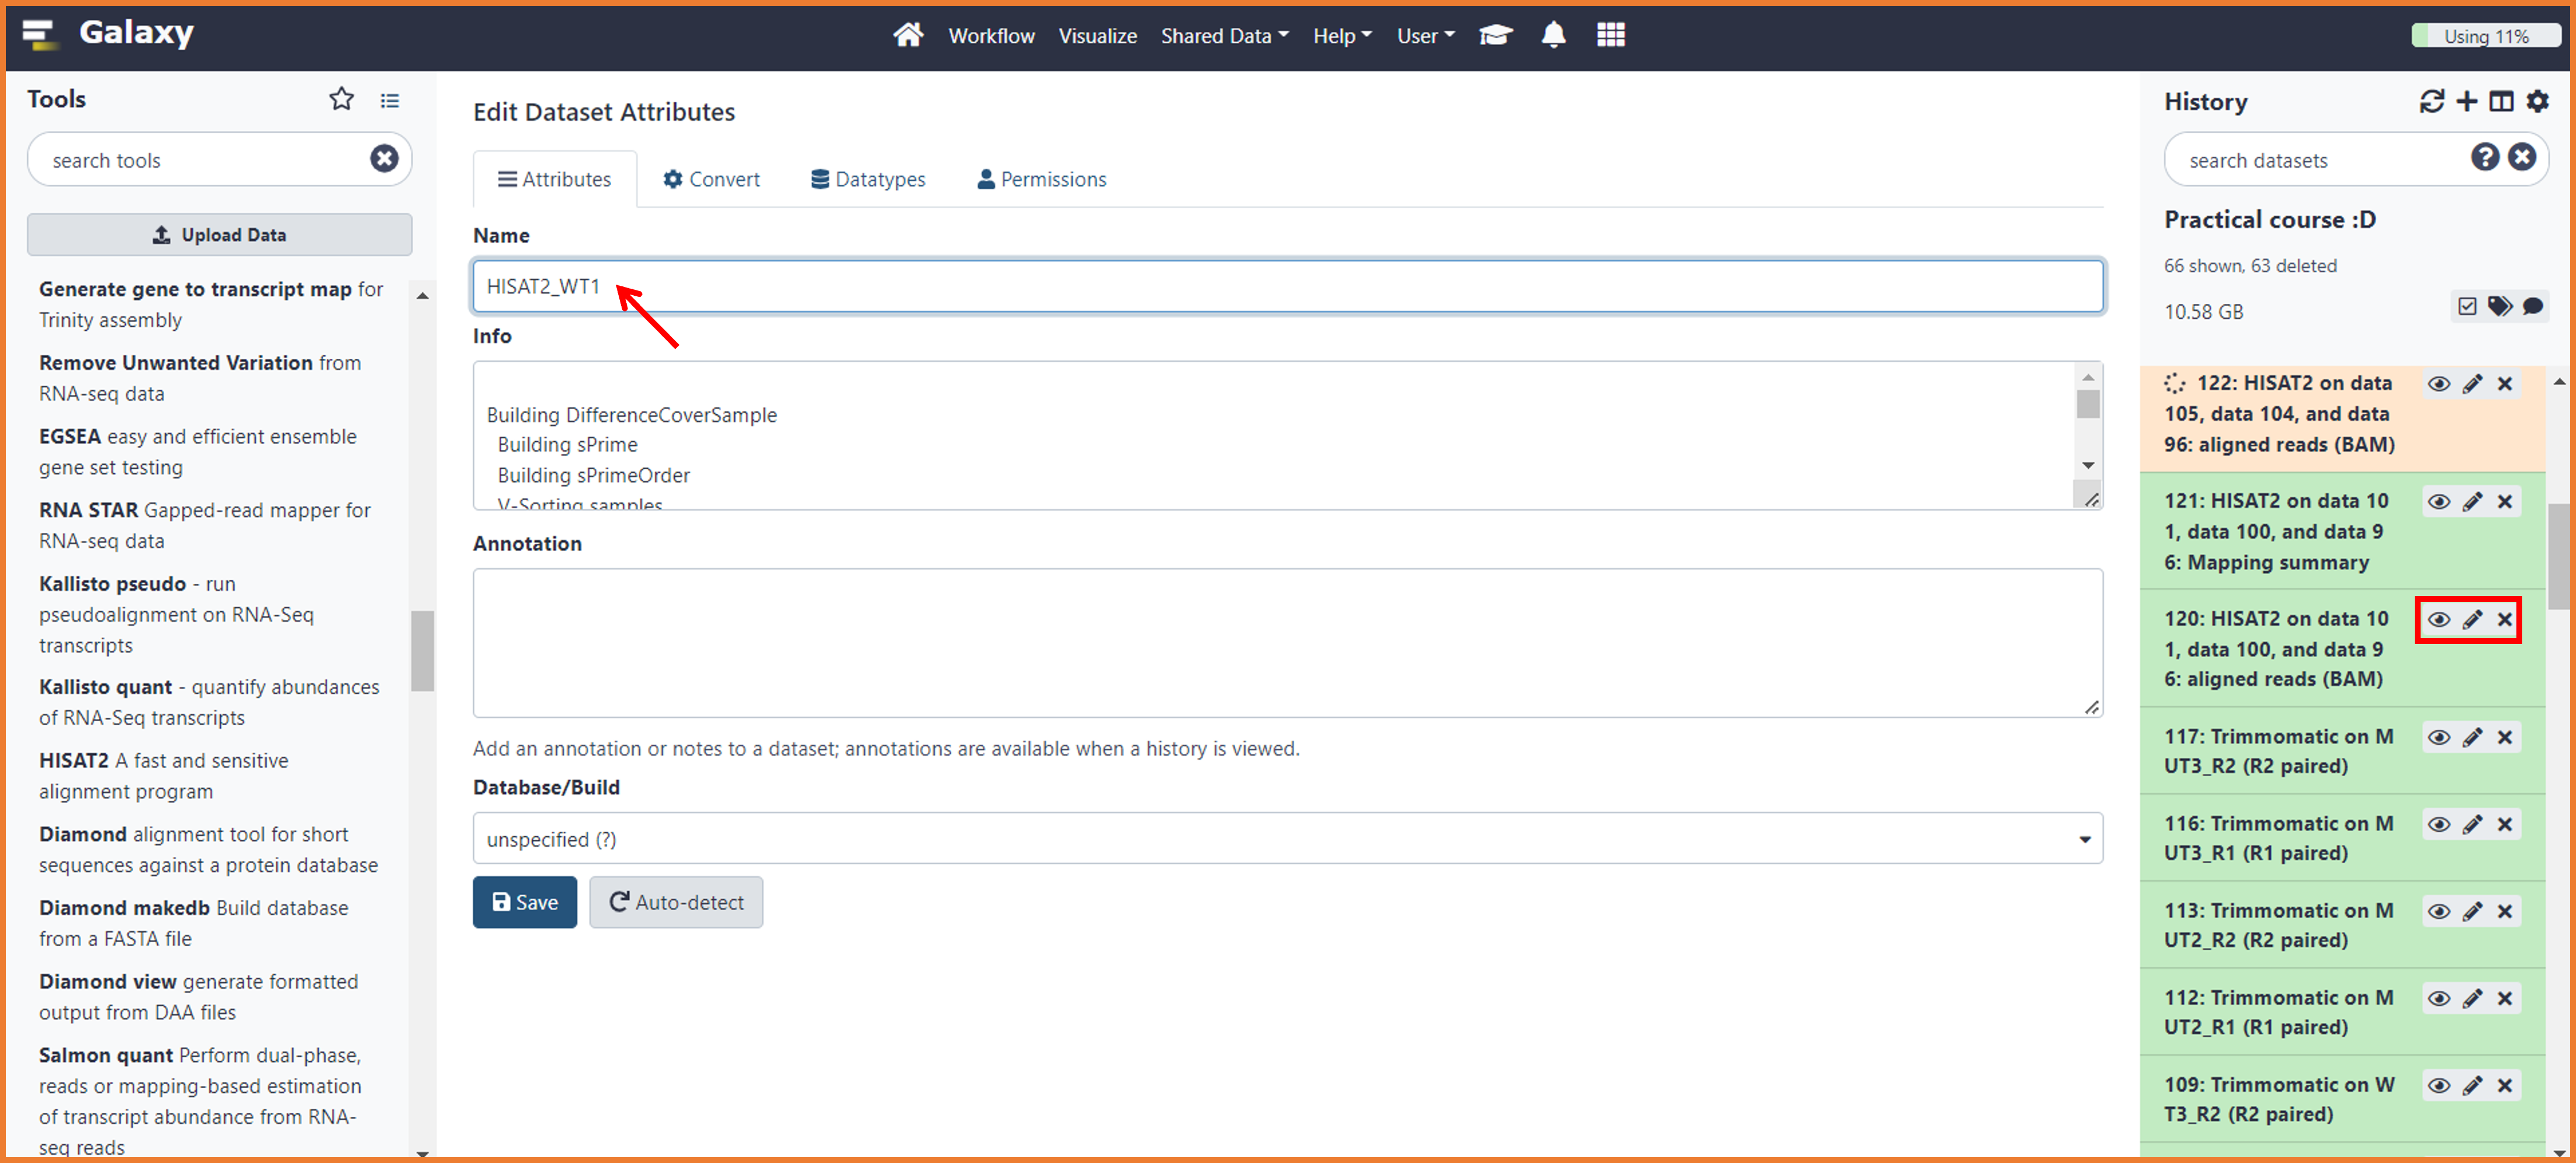This screenshot has width=2576, height=1163.
Task: Switch to the Datatypes tab
Action: 867,179
